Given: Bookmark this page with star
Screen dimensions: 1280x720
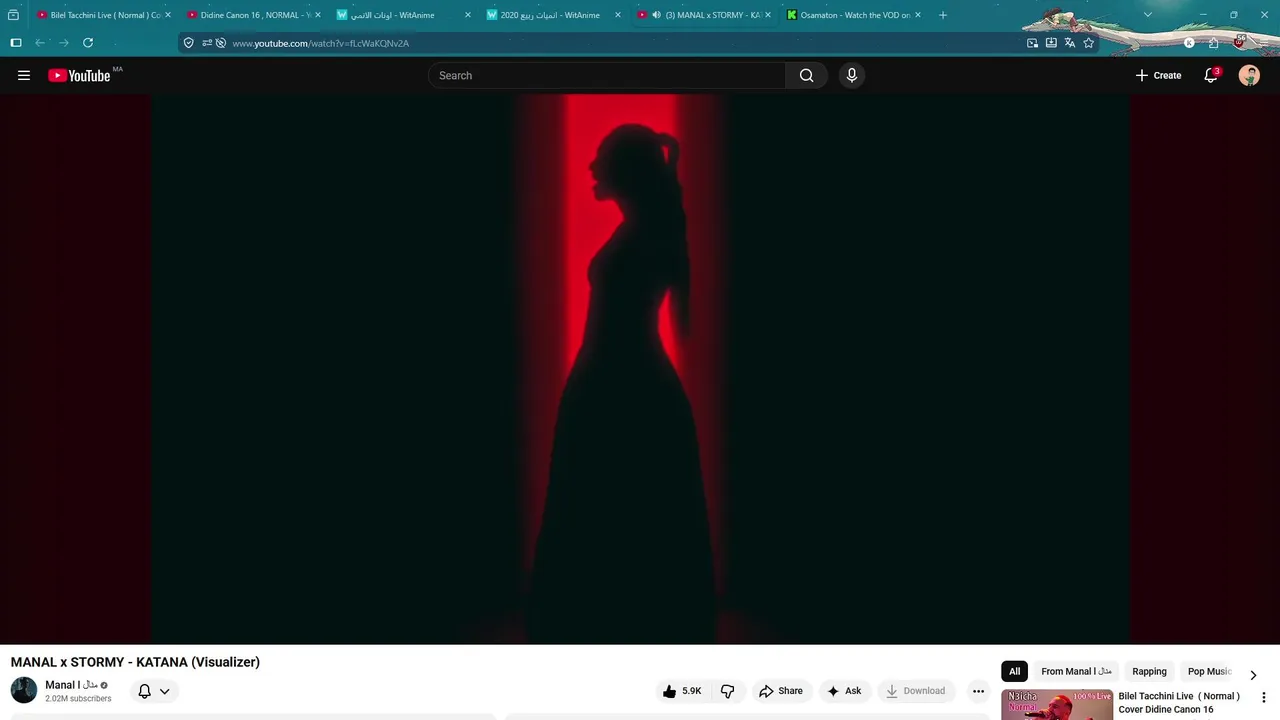Looking at the screenshot, I should click(1089, 43).
